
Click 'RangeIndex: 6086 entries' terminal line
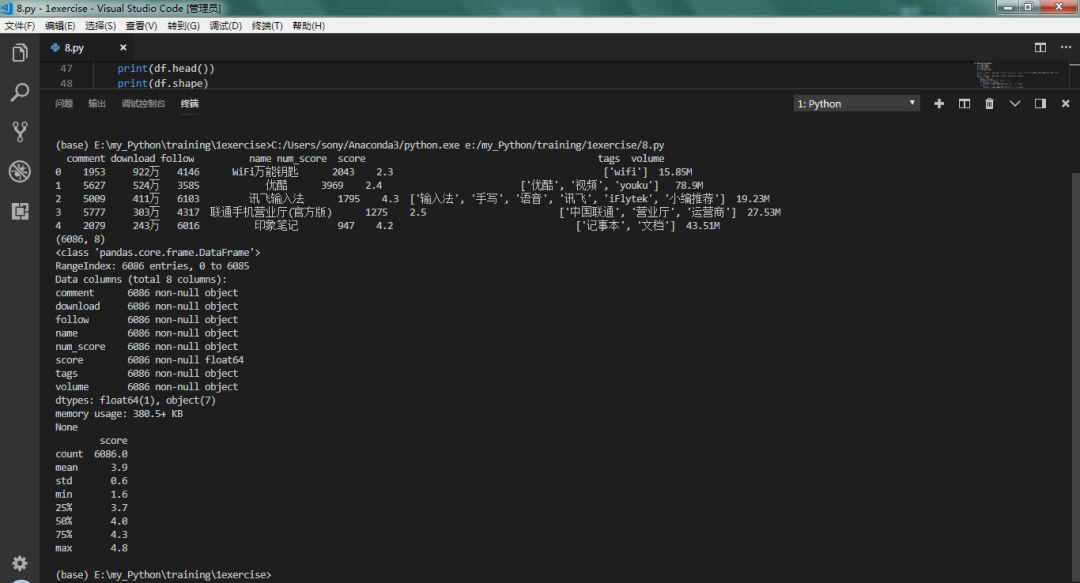152,266
